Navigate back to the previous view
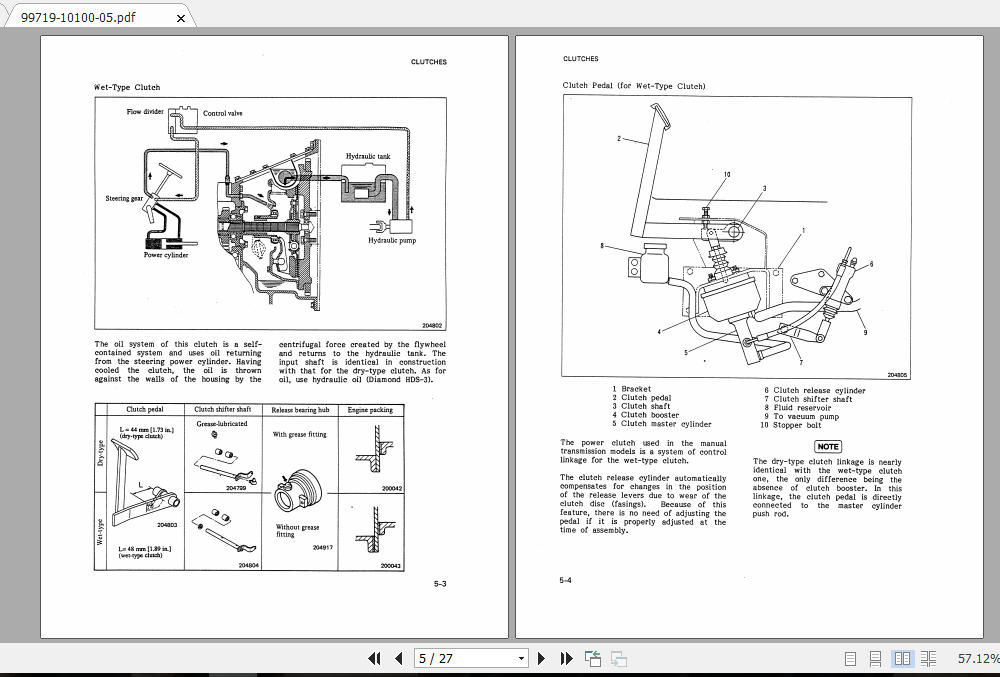The image size is (1000, 677). [592, 658]
